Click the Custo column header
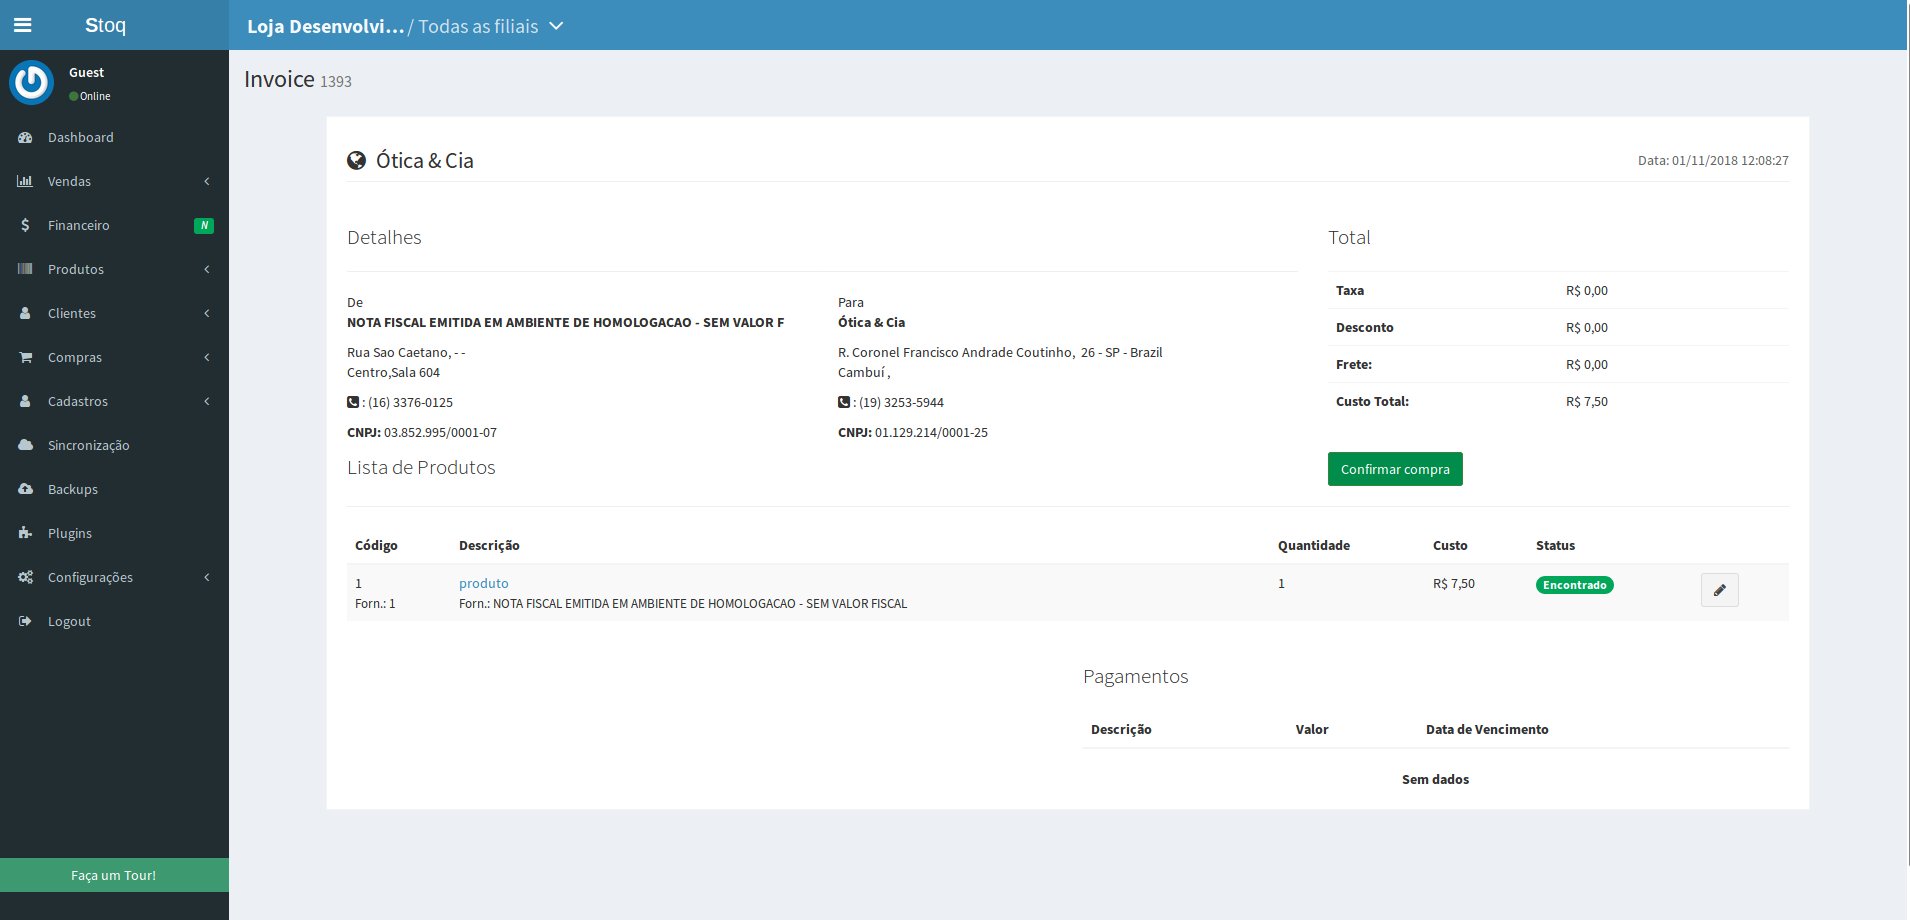Viewport: 1910px width, 920px height. tap(1450, 545)
